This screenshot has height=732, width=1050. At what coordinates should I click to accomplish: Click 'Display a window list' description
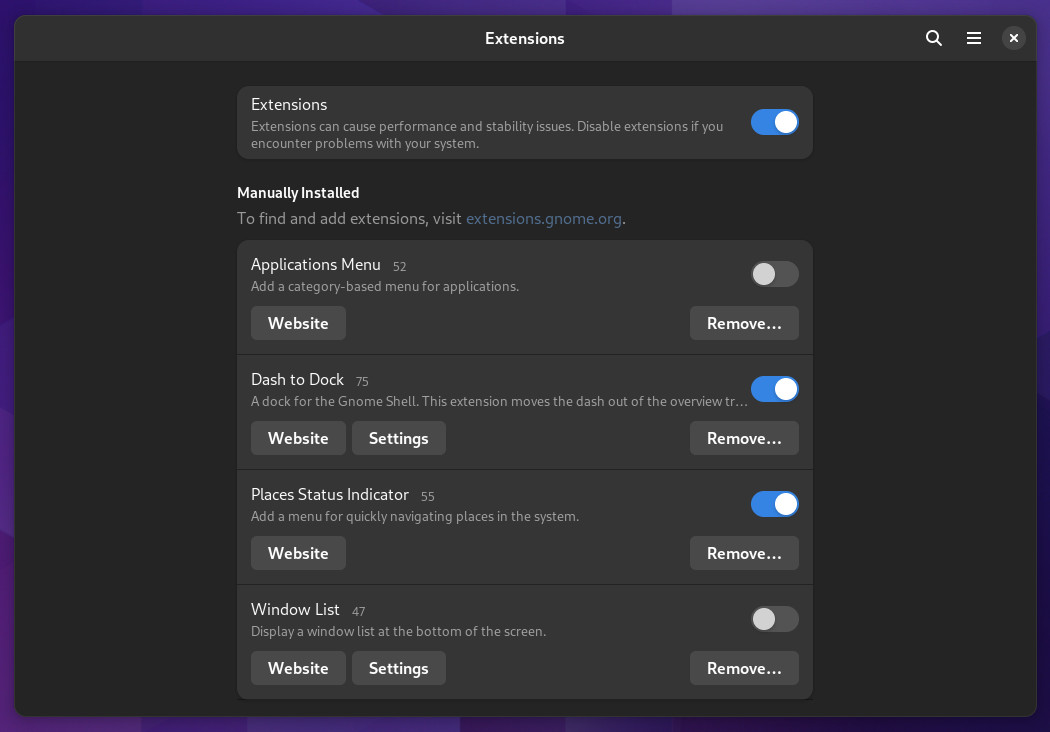(398, 632)
